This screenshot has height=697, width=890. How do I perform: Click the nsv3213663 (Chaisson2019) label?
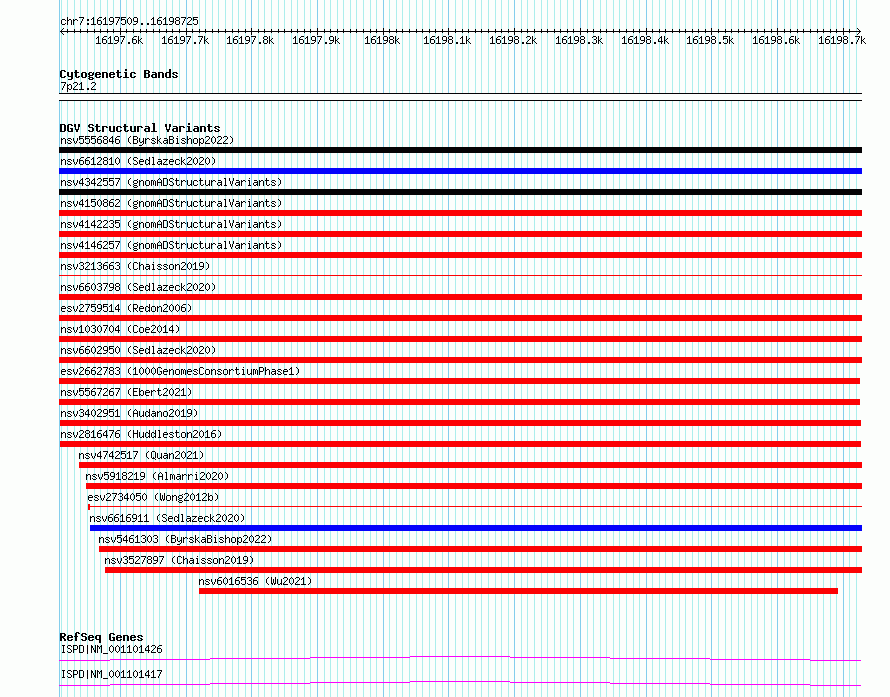[x=135, y=266]
